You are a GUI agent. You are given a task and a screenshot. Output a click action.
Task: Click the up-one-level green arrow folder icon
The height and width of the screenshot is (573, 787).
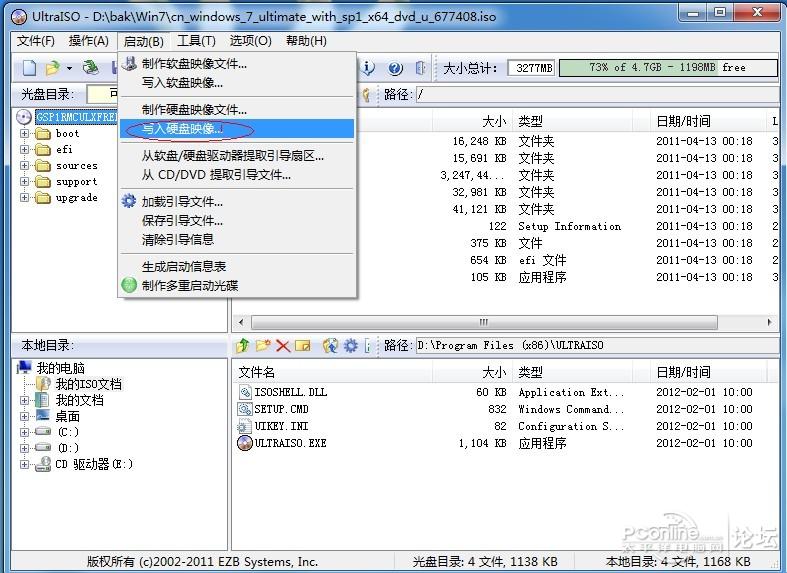point(243,345)
